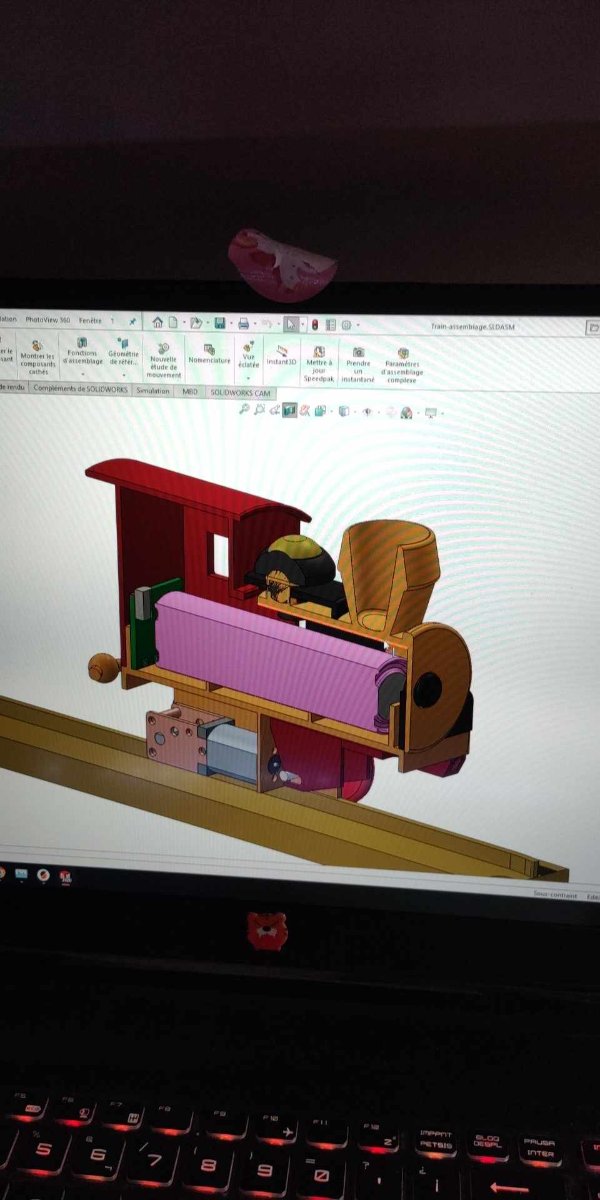600x1200 pixels.
Task: Expand the dropdown arrow next to Options gear
Action: tap(358, 325)
